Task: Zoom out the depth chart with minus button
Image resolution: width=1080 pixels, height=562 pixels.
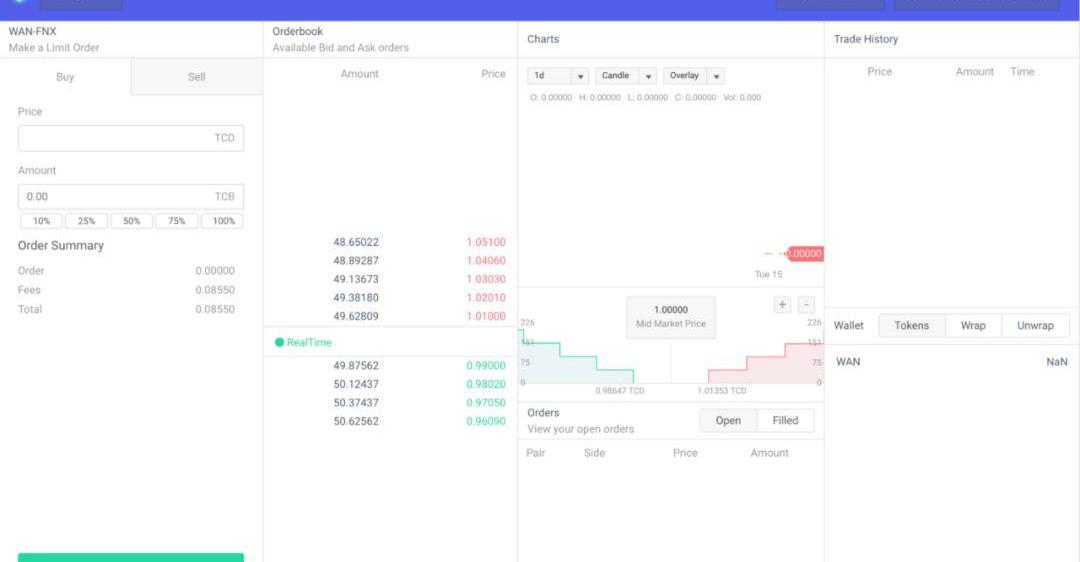Action: point(806,305)
